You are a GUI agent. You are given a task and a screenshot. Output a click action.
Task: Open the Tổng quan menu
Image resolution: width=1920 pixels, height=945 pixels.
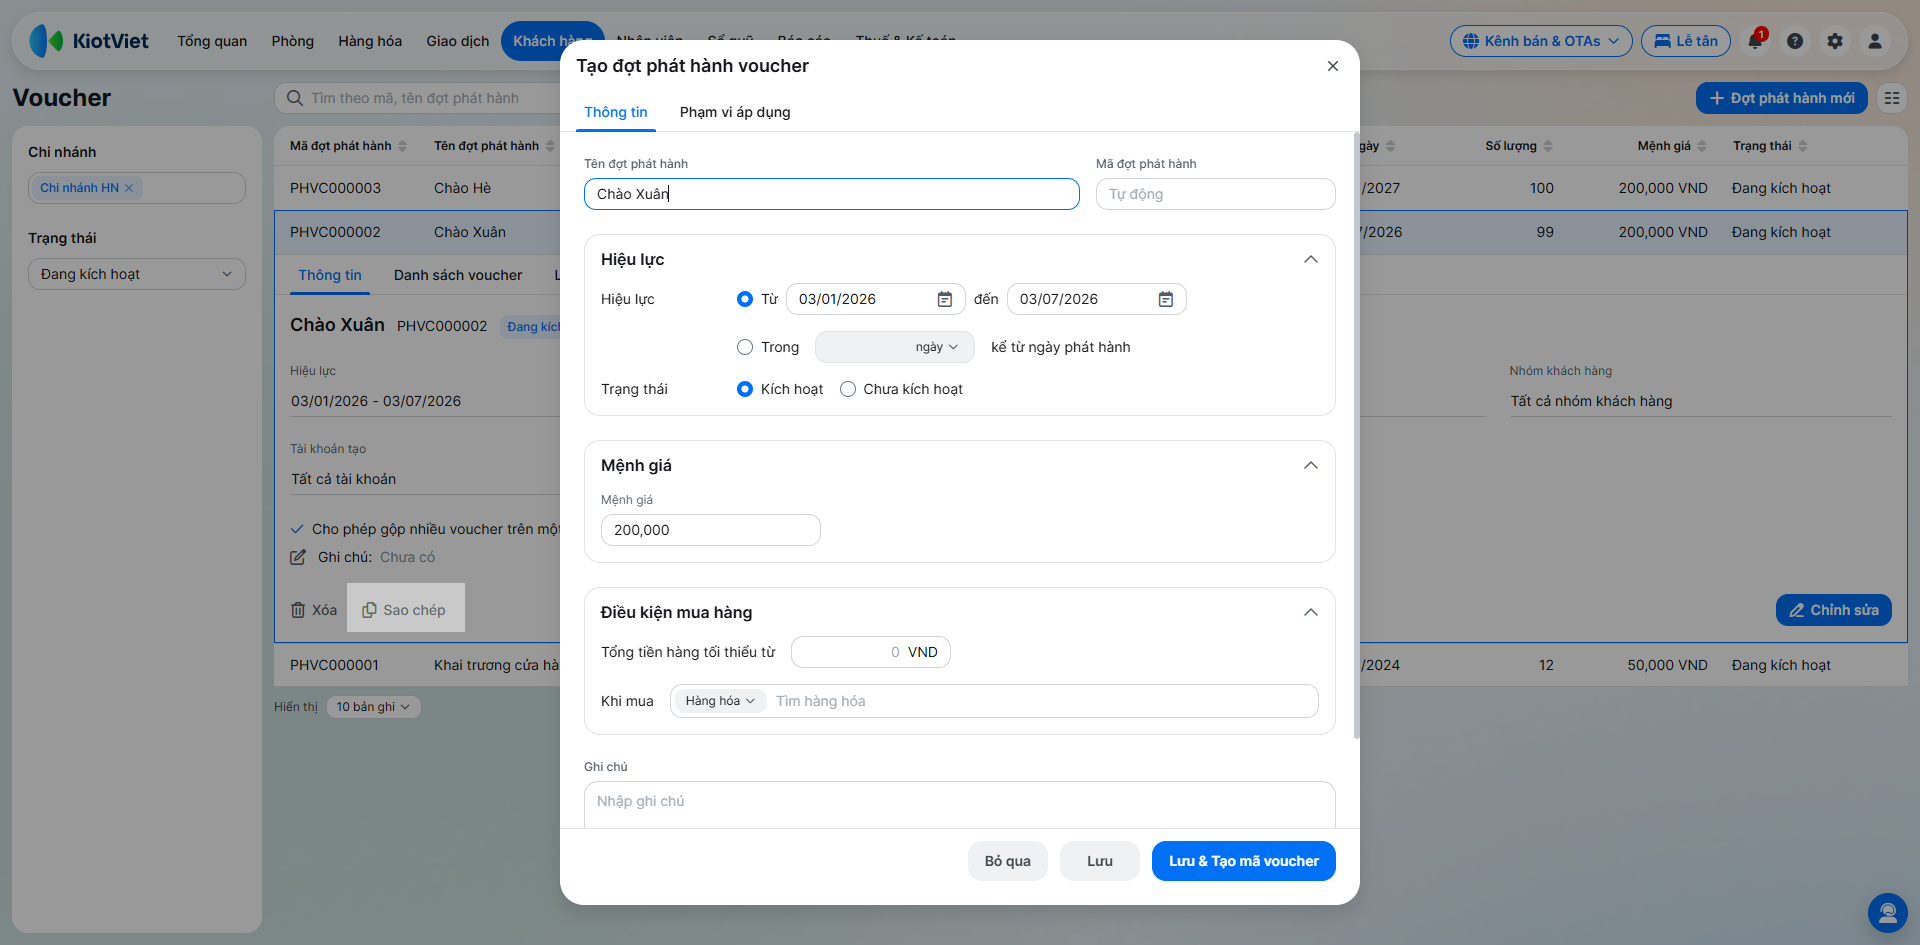click(x=212, y=41)
